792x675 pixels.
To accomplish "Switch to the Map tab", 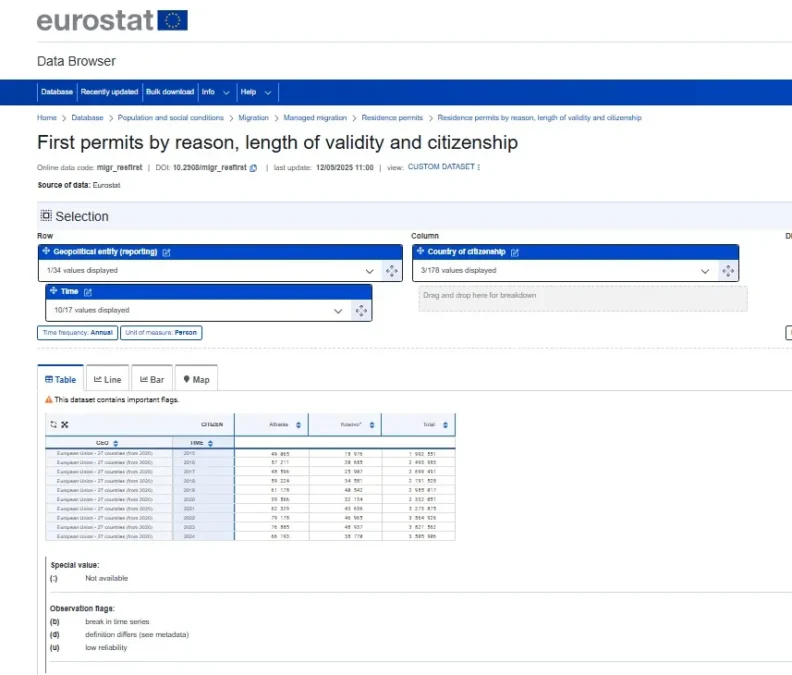I will 196,380.
